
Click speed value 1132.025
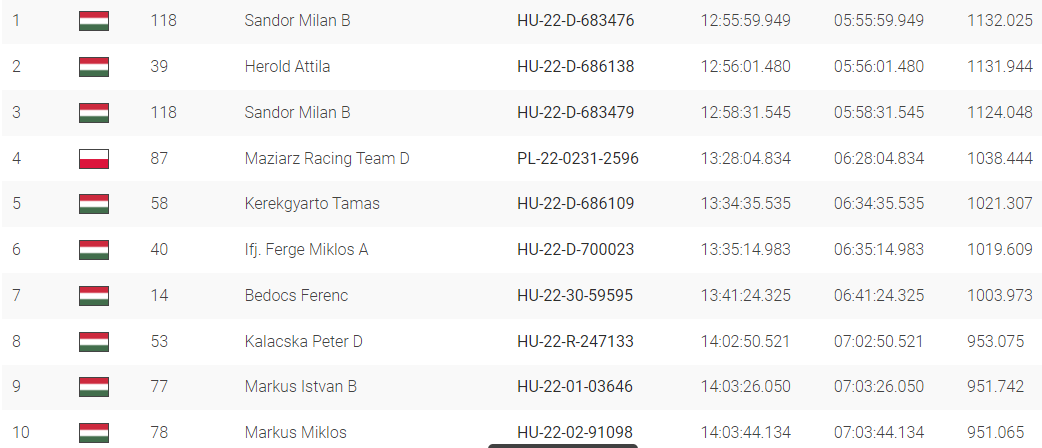[x=1000, y=21]
